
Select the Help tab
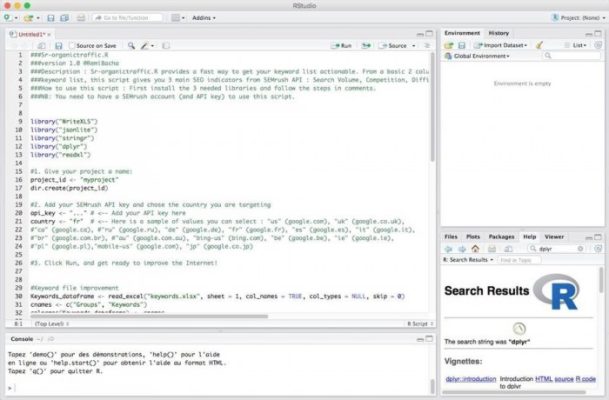tap(529, 237)
